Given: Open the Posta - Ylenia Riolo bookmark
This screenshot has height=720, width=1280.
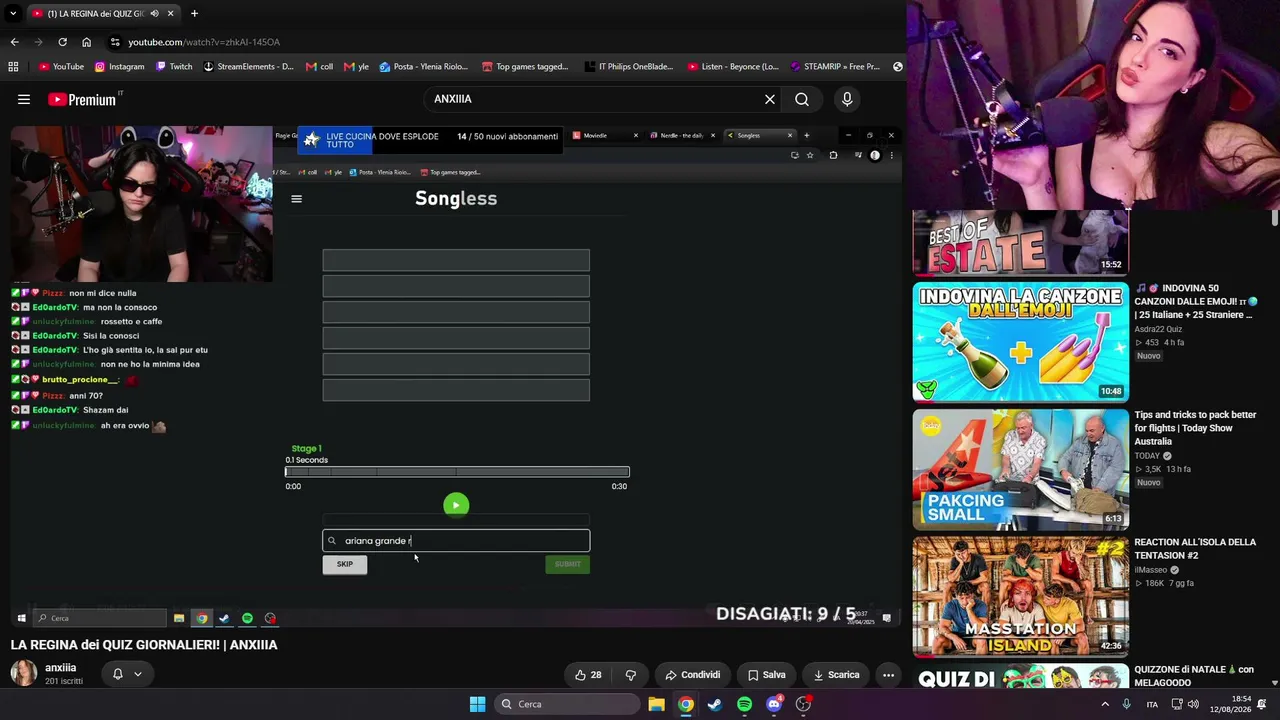Looking at the screenshot, I should coord(423,67).
